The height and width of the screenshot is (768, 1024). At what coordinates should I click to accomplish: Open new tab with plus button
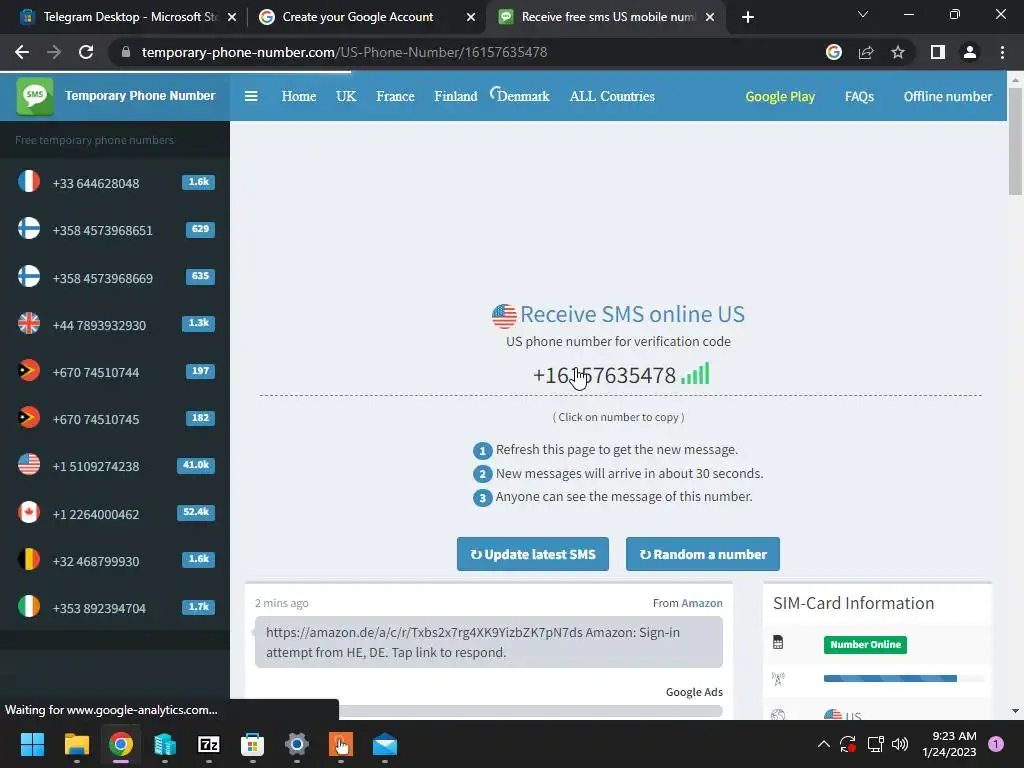[x=748, y=17]
